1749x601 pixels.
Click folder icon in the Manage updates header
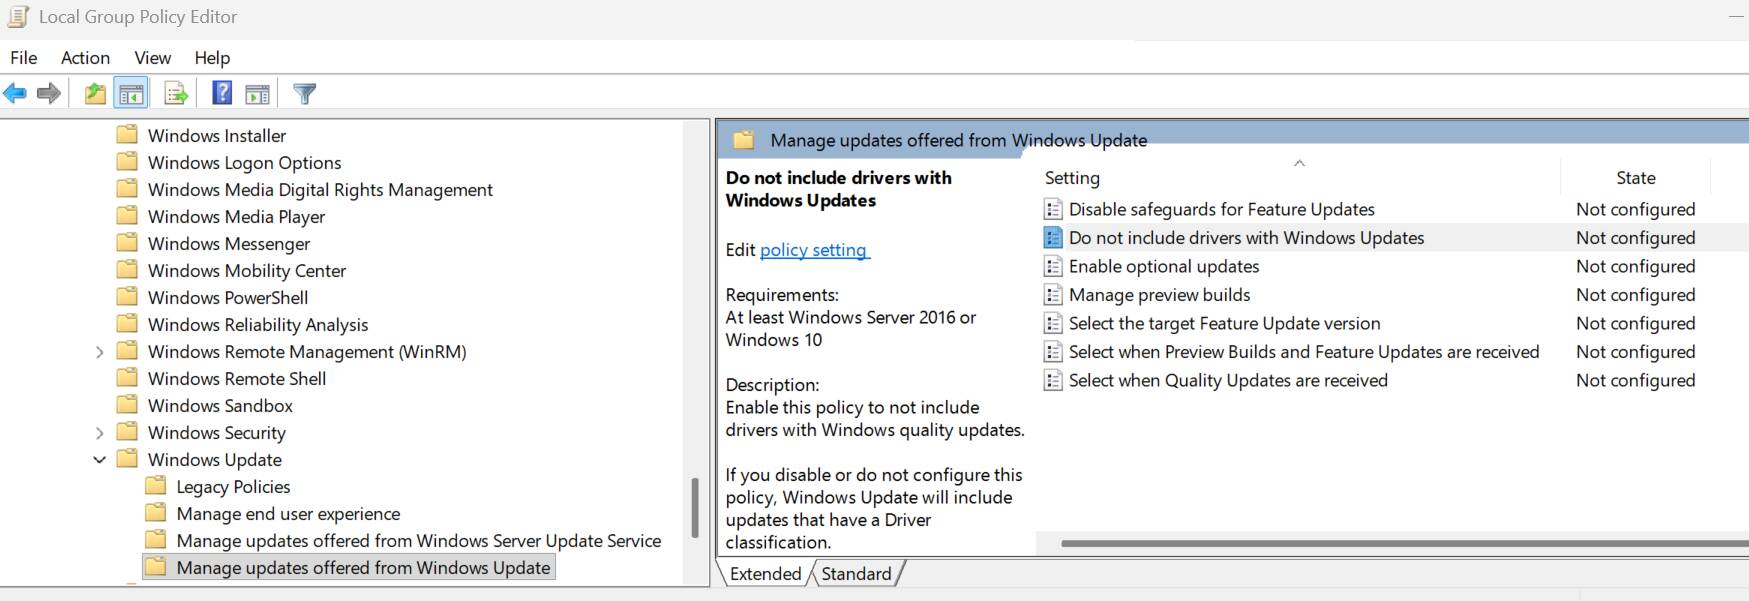coord(743,140)
